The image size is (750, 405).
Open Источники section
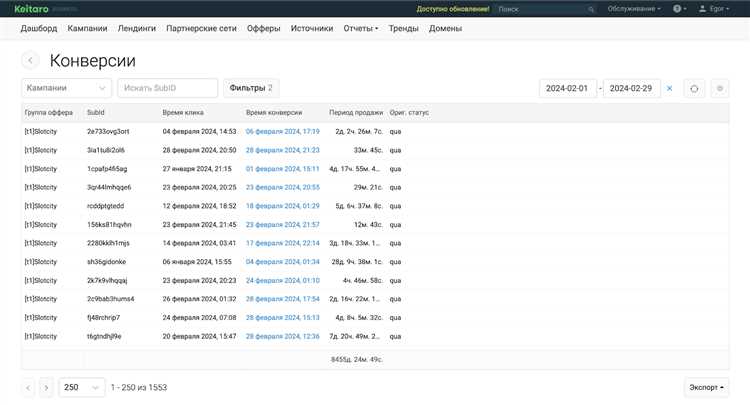312,28
